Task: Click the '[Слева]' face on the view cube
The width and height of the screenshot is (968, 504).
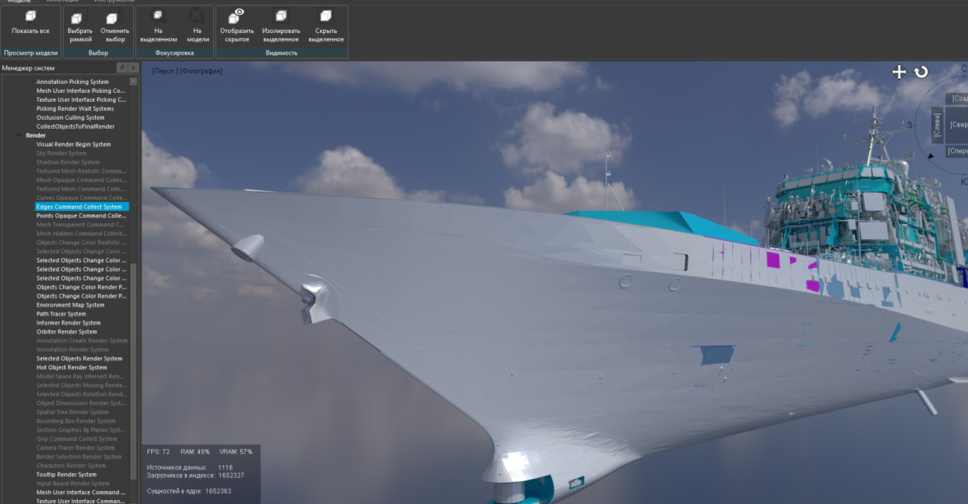Action: click(x=937, y=127)
